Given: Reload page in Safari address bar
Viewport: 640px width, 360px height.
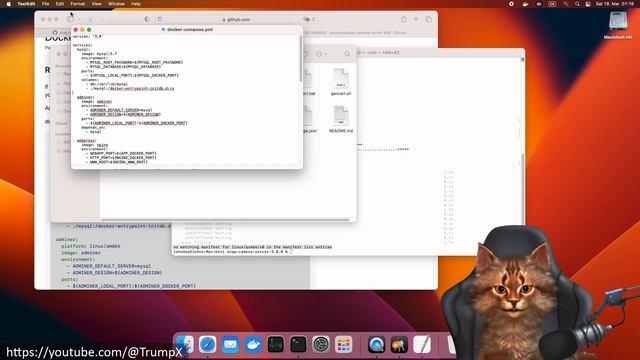Looking at the screenshot, I should pos(314,19).
